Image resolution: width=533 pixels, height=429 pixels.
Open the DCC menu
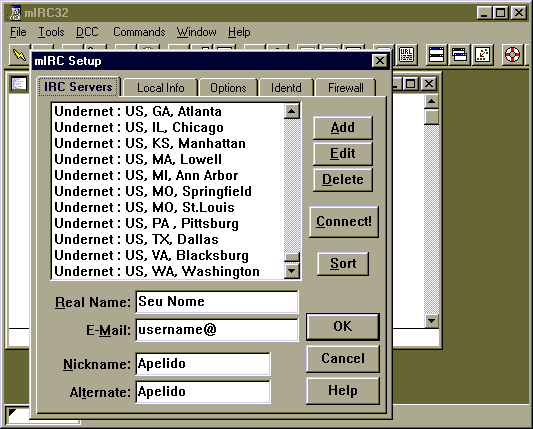point(87,32)
